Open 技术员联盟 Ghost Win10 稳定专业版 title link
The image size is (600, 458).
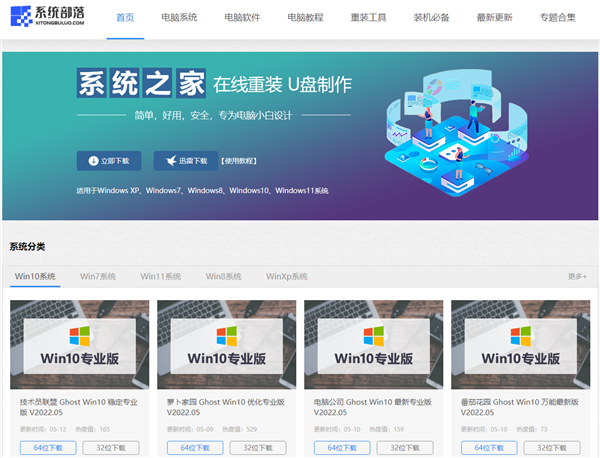click(x=79, y=407)
